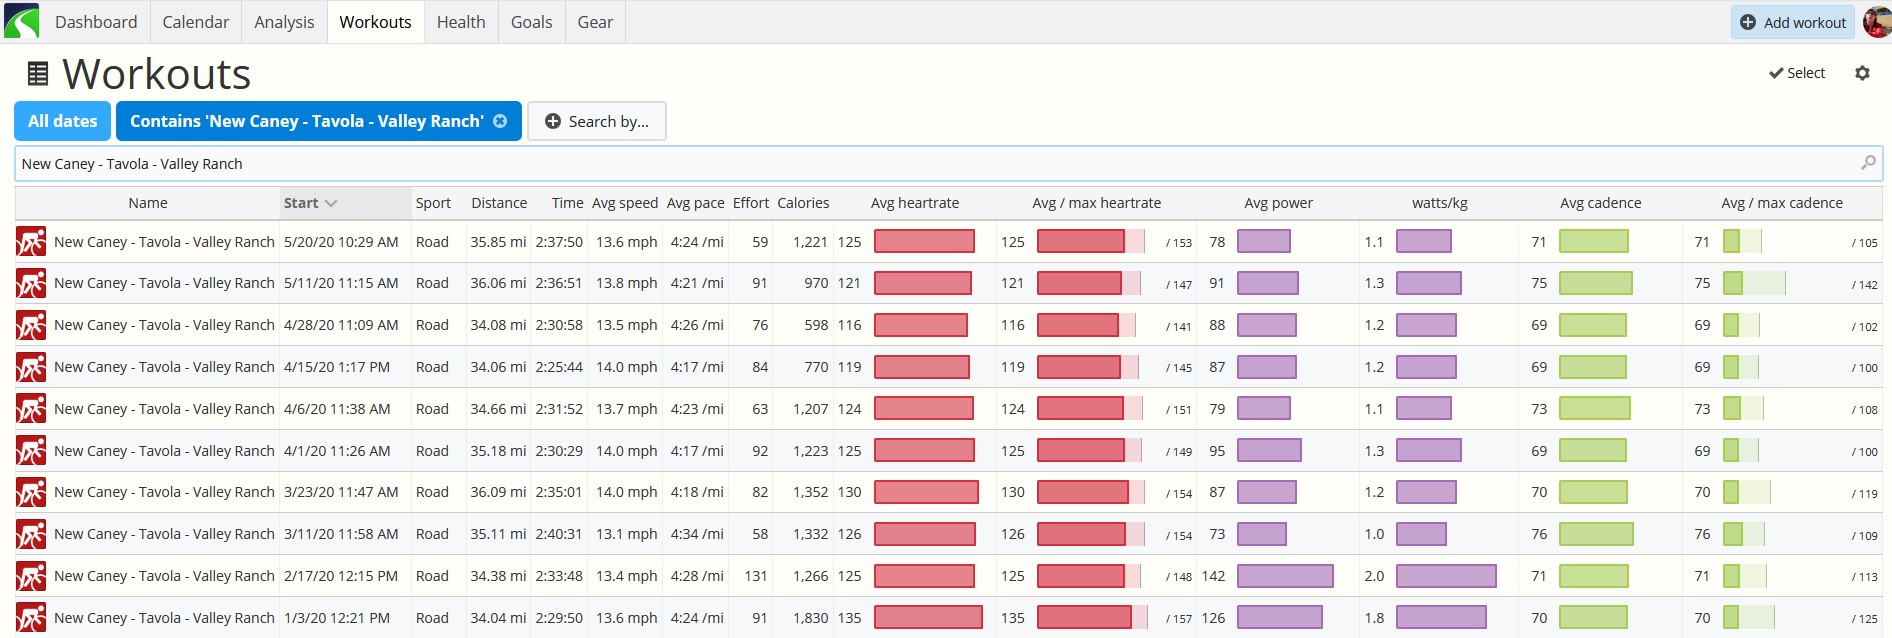Sort by Avg cadence column header
The height and width of the screenshot is (638, 1892).
pos(1601,203)
